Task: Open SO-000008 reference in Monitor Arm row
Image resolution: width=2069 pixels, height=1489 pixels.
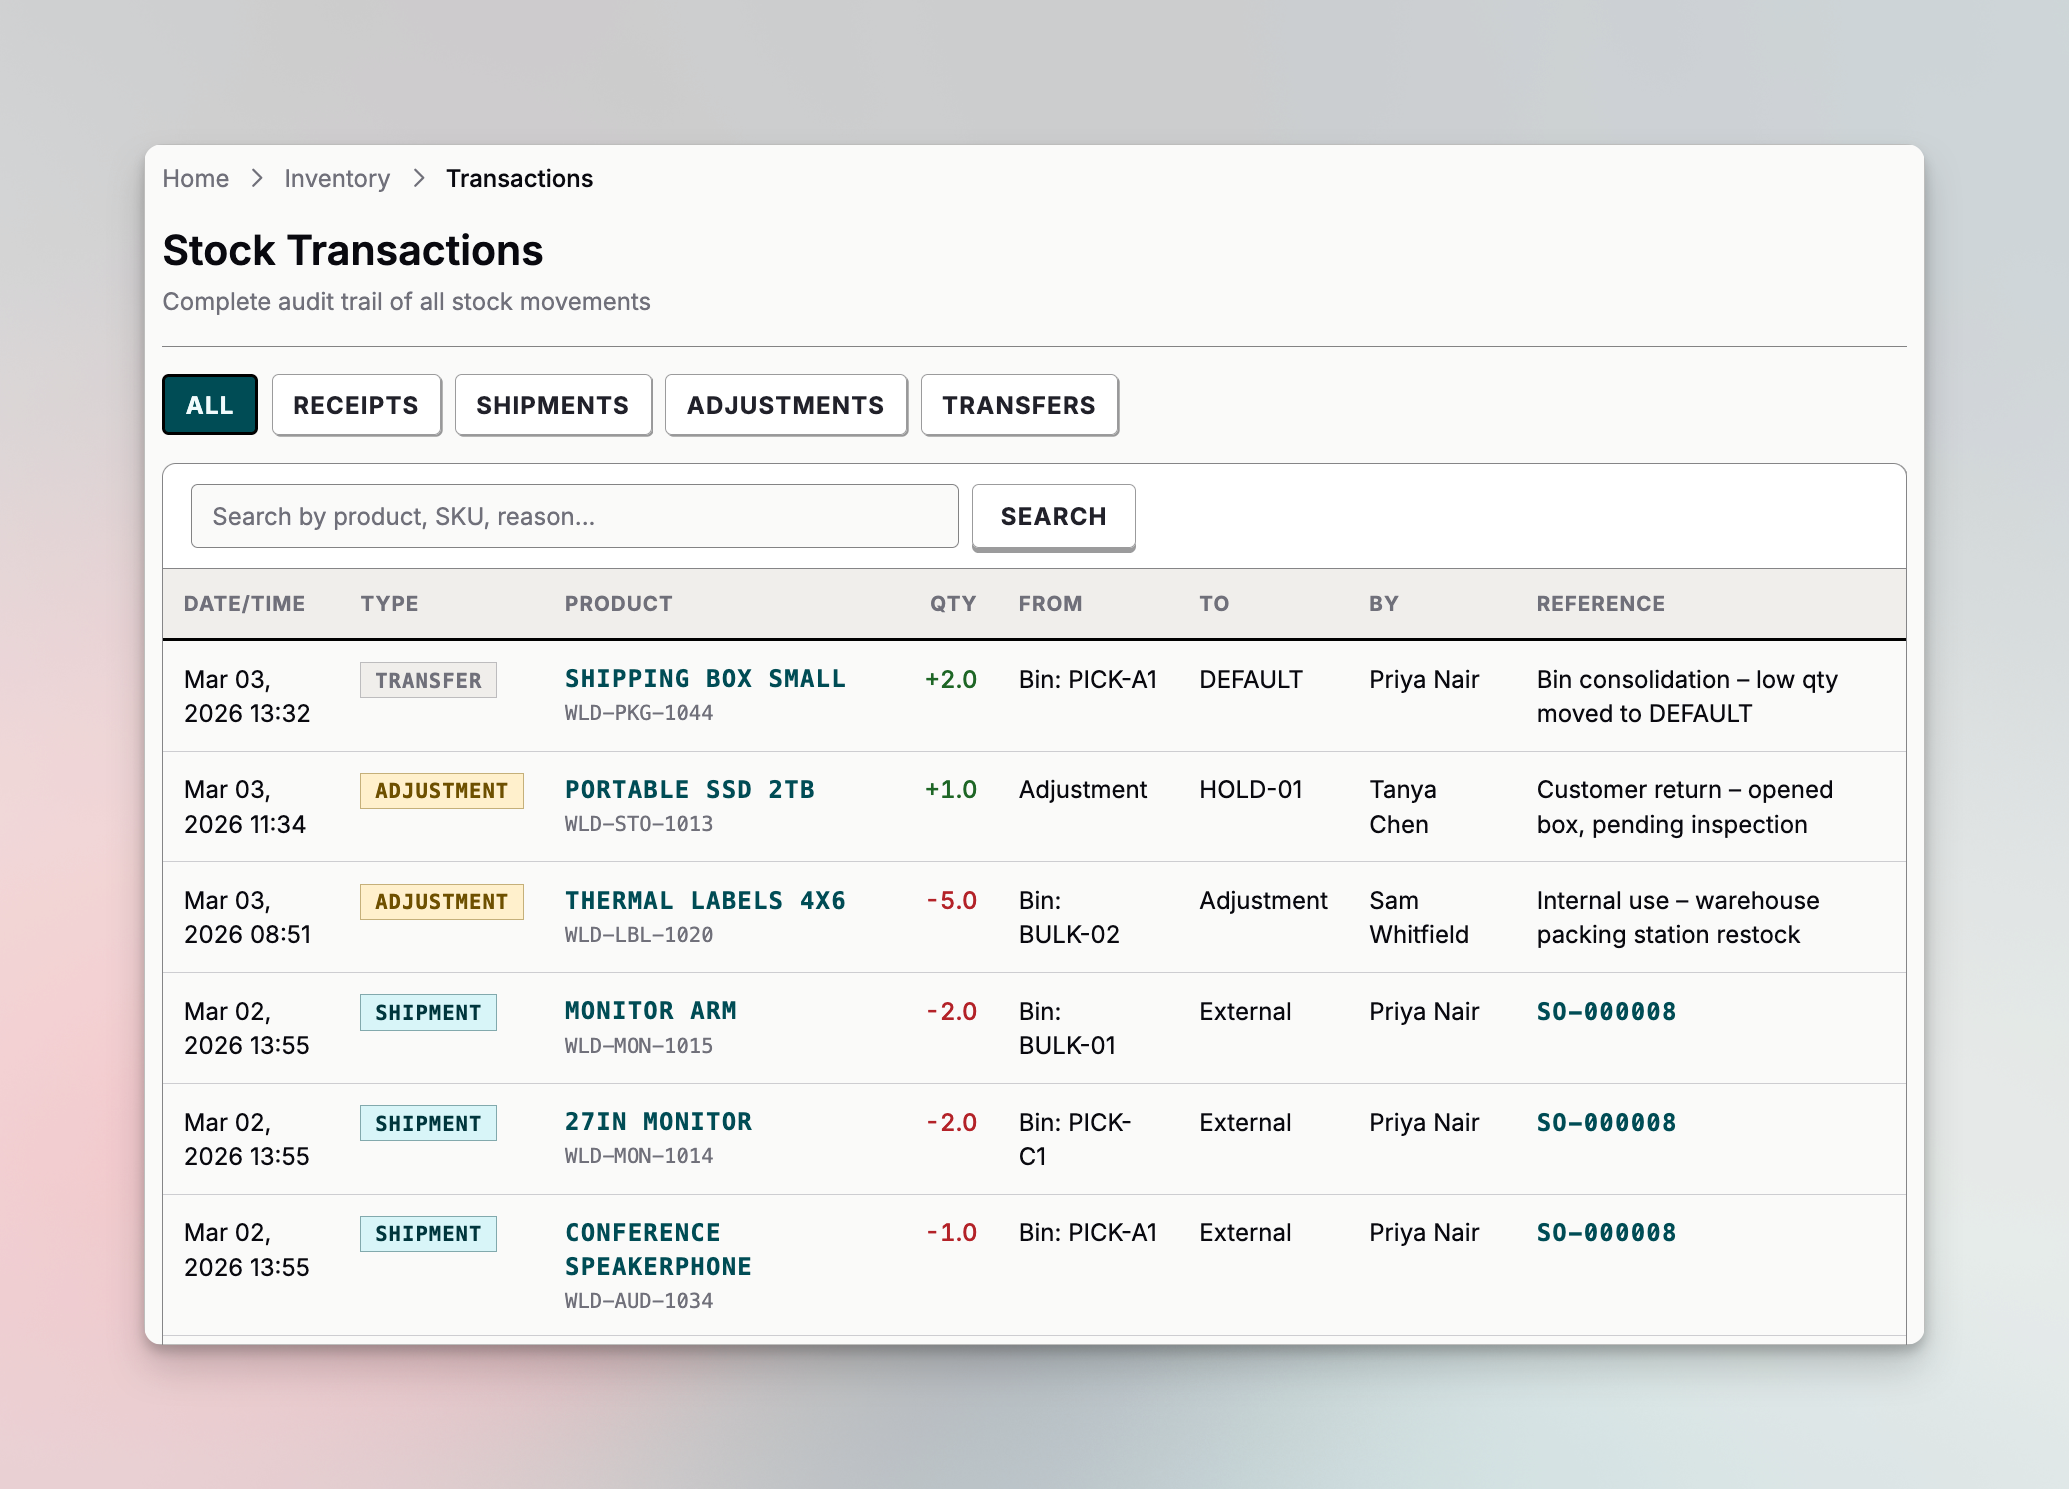Action: coord(1606,1011)
